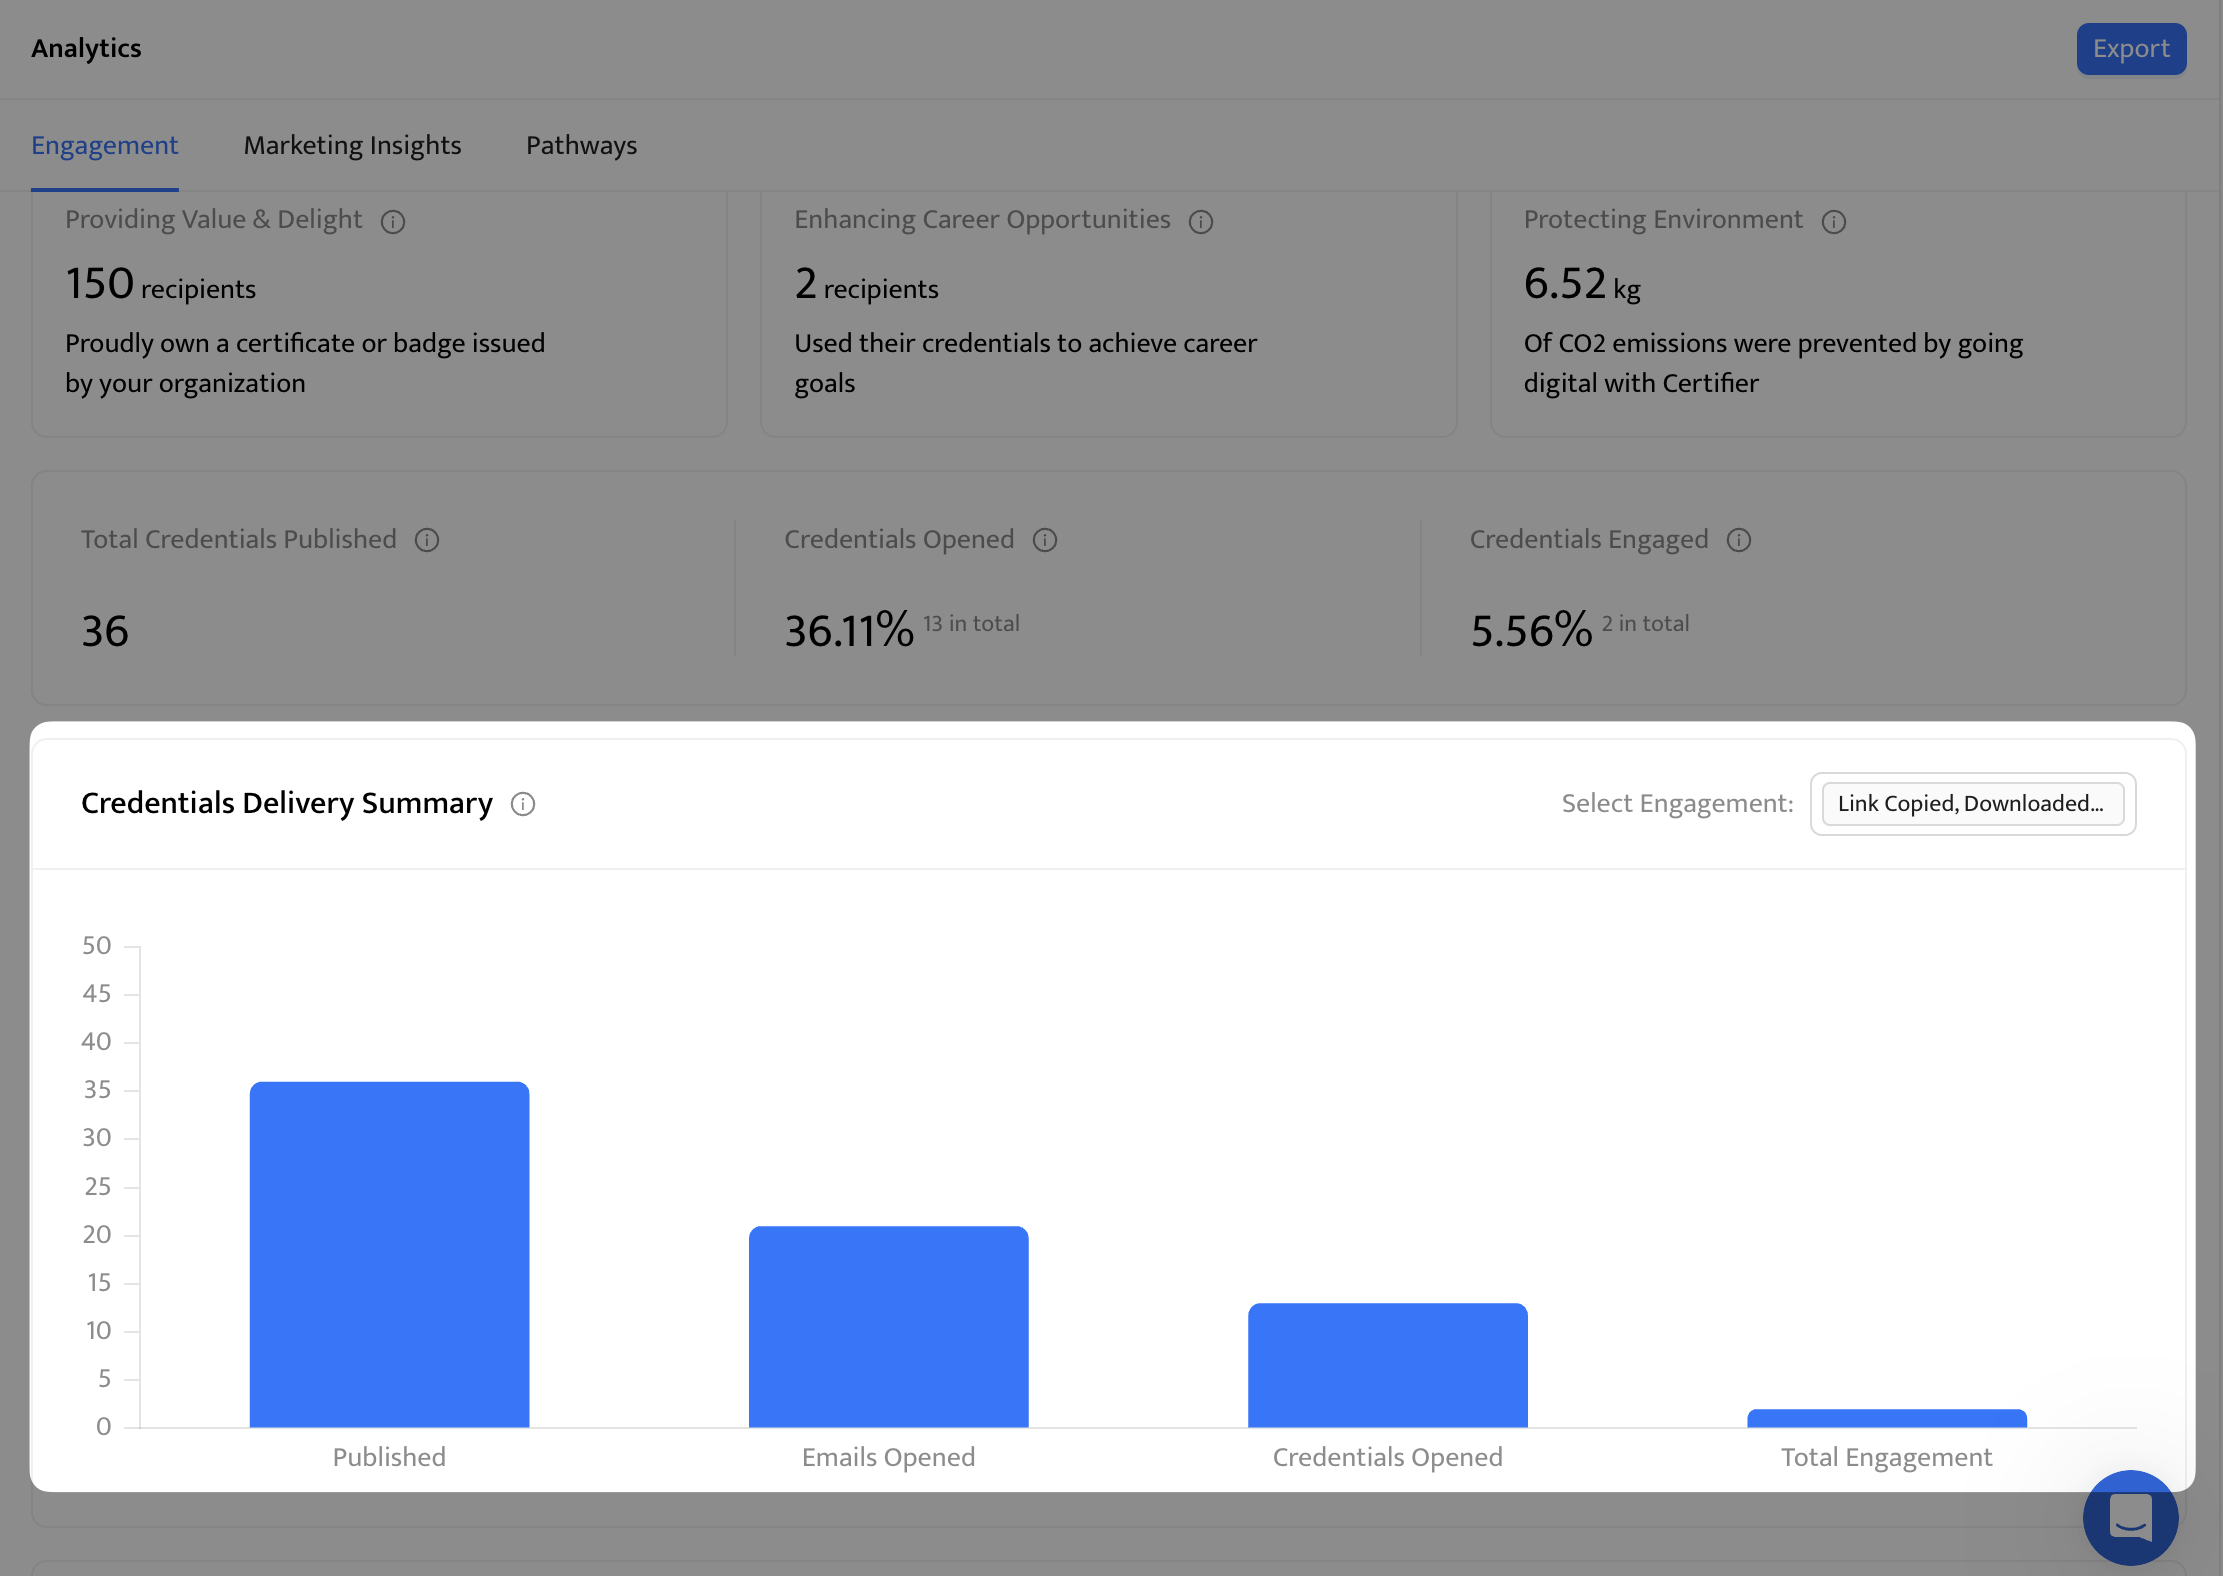This screenshot has height=1576, width=2223.
Task: Click the 150 recipients value card
Action: (379, 314)
